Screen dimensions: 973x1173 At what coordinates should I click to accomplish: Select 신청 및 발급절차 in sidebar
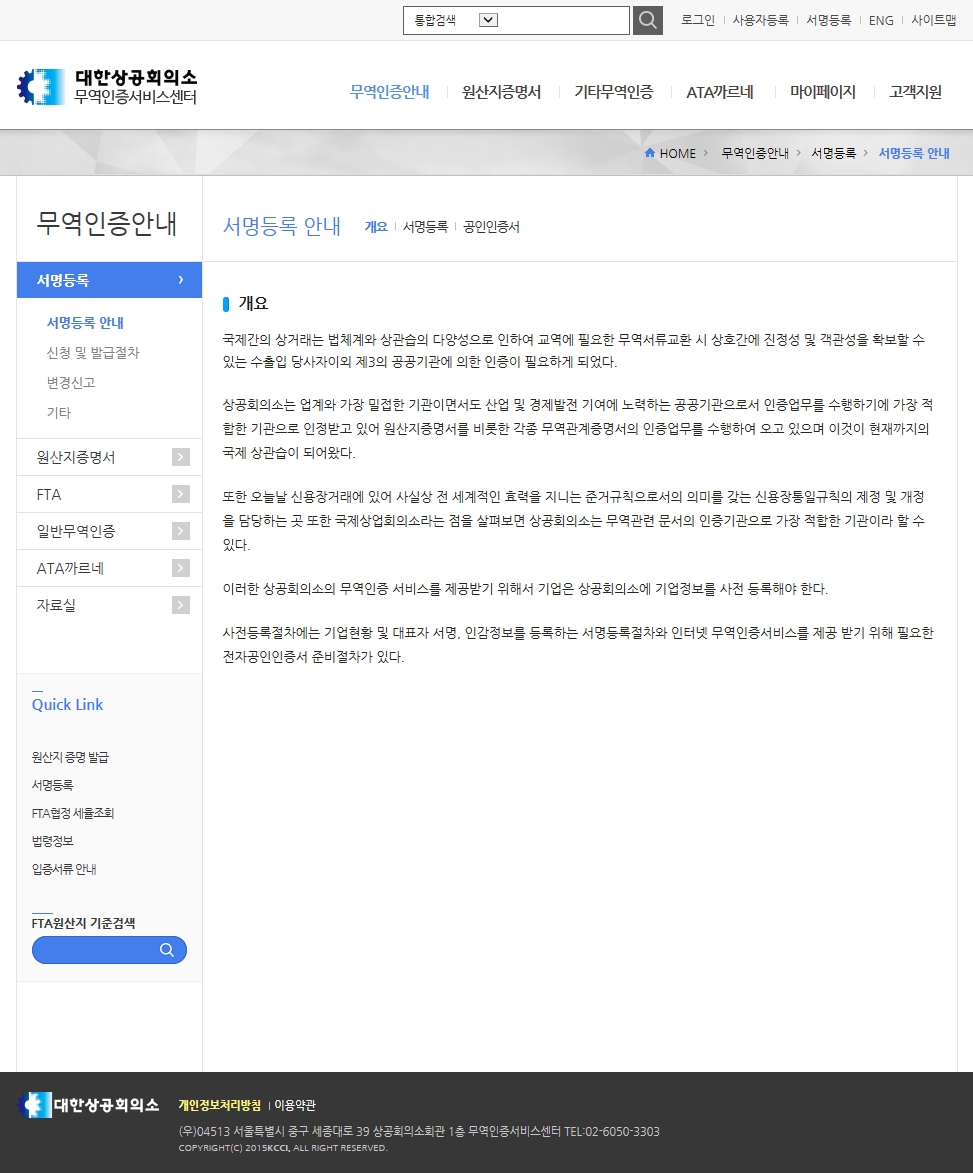(x=93, y=352)
